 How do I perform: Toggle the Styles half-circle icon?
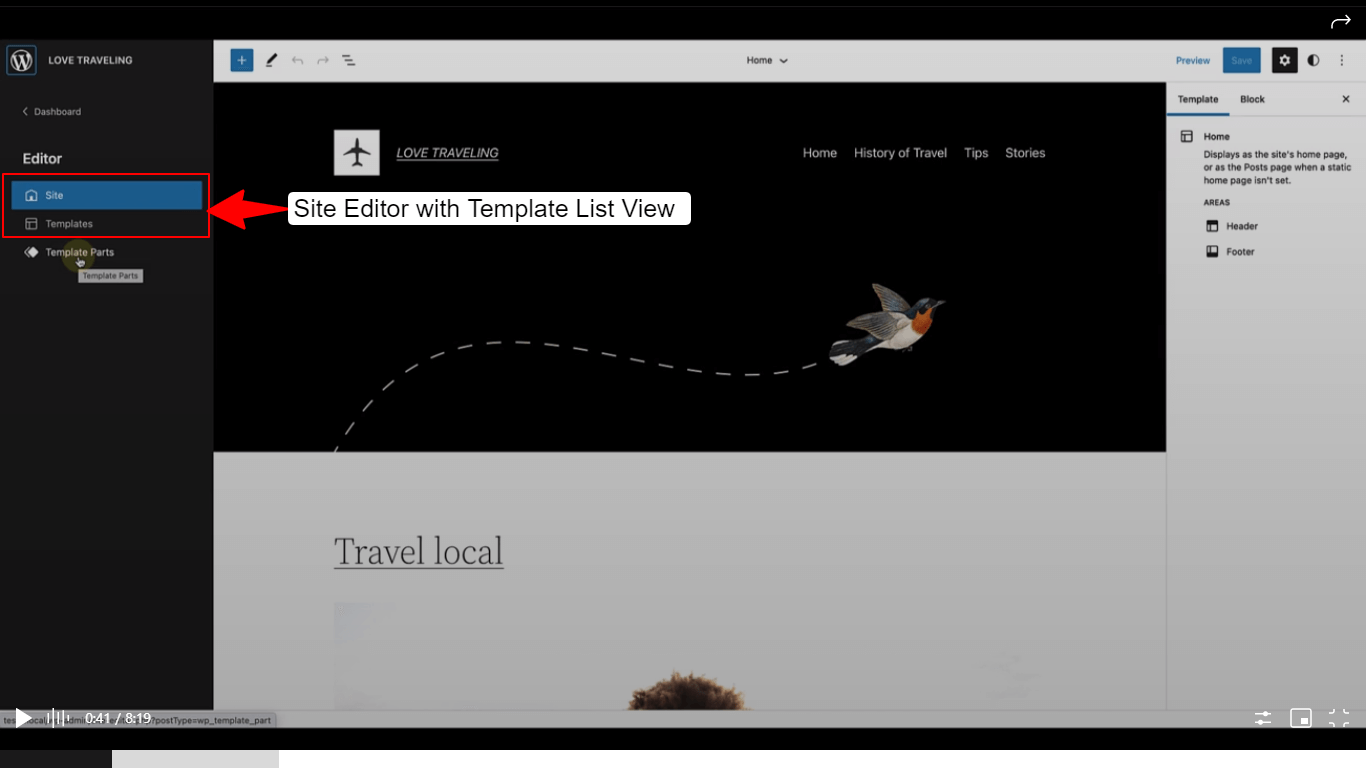[x=1313, y=60]
